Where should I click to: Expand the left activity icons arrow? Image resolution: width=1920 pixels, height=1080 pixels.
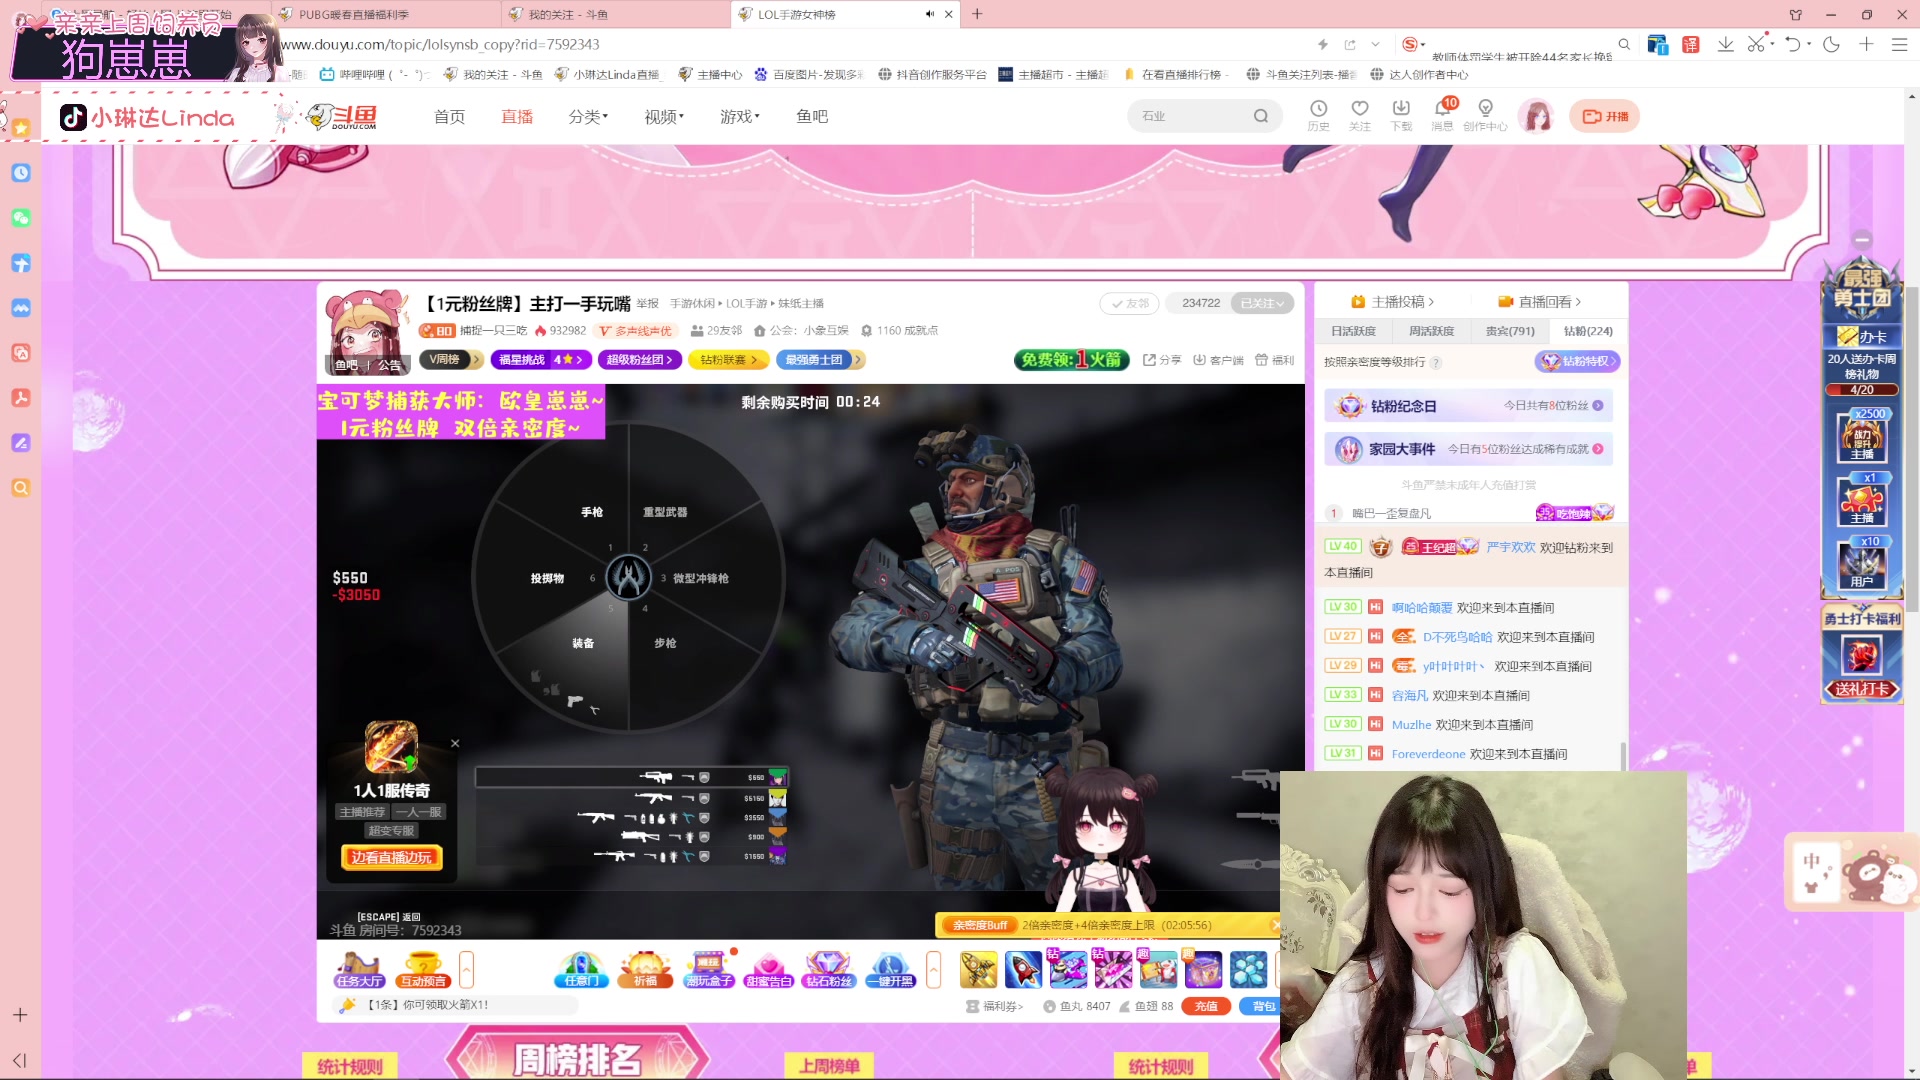466,969
